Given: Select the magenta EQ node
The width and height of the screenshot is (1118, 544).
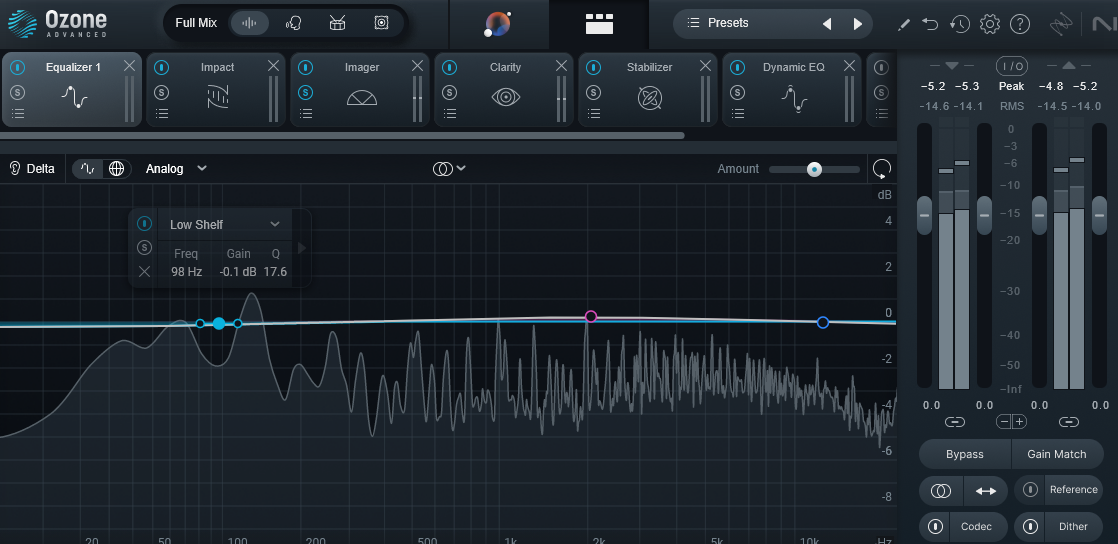Looking at the screenshot, I should (590, 317).
